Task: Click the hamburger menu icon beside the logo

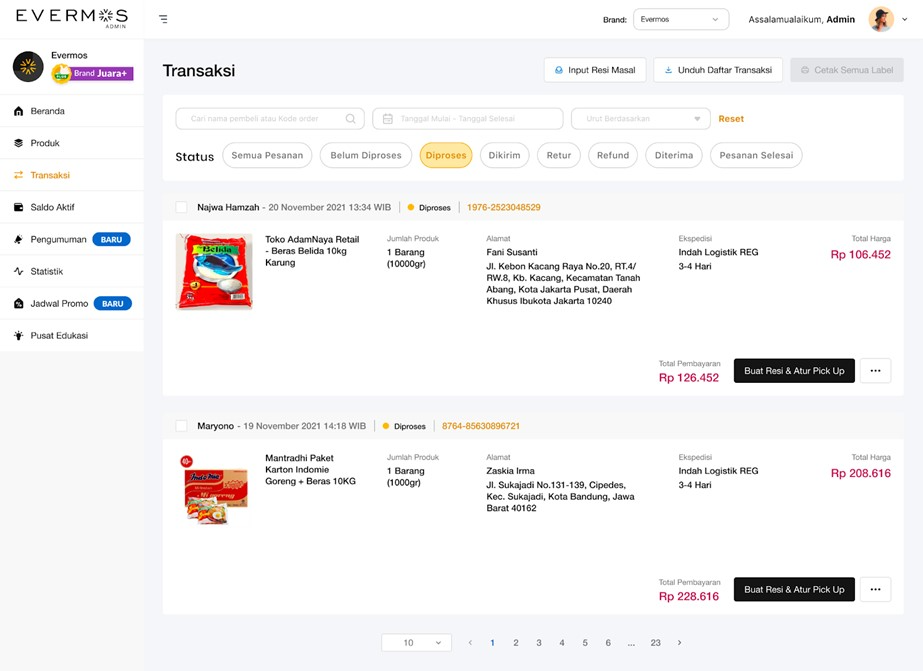Action: (162, 18)
